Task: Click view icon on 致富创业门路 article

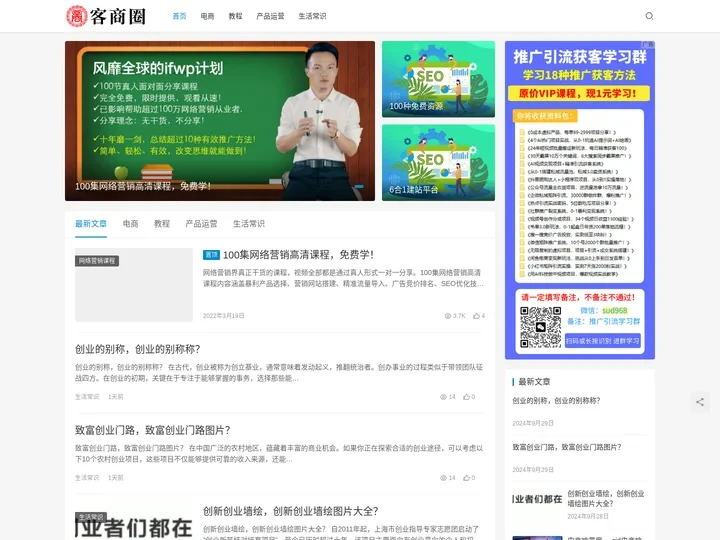Action: pos(443,478)
